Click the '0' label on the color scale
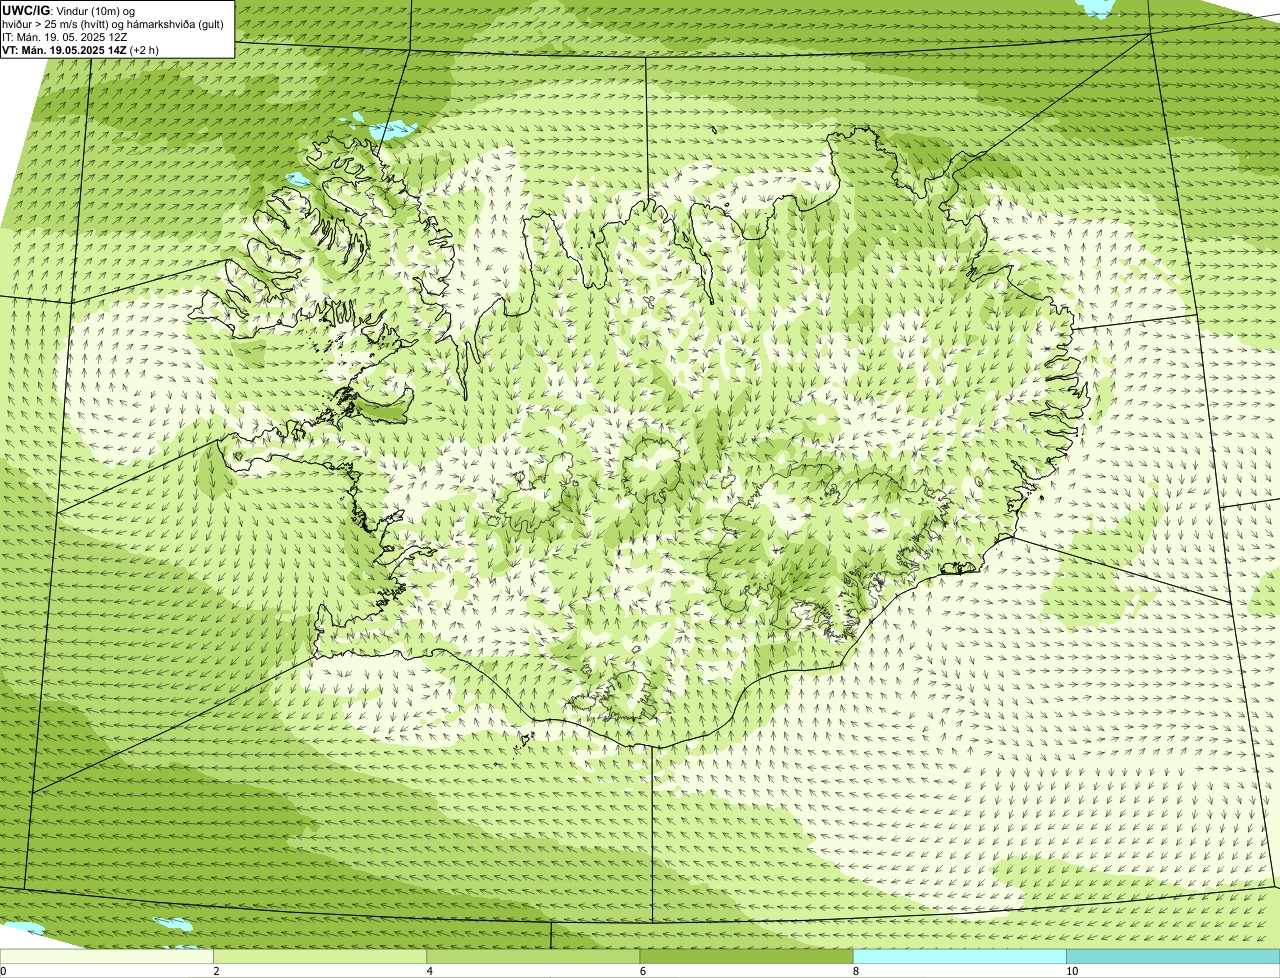 point(3,971)
